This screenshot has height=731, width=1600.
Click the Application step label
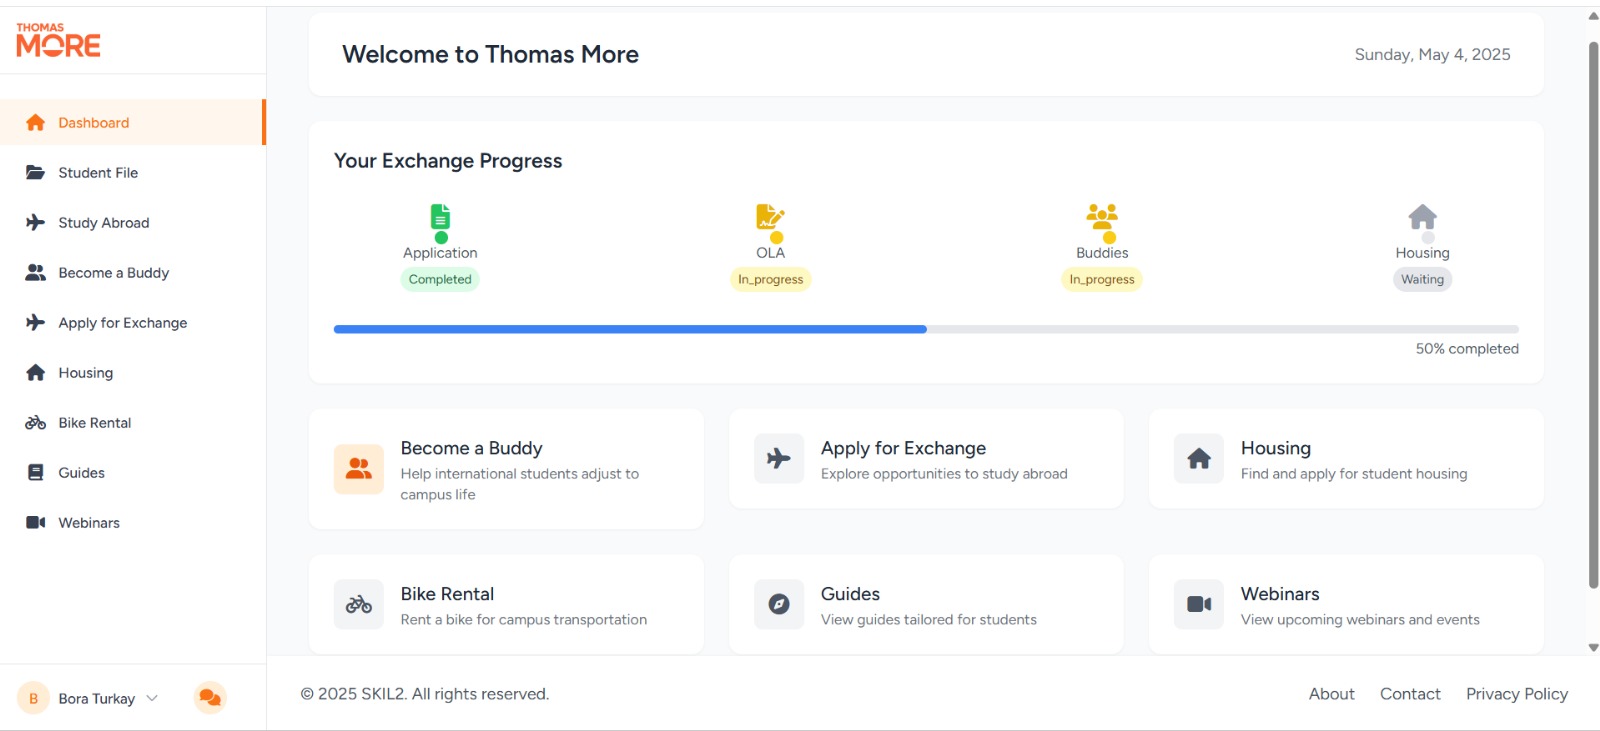(440, 253)
